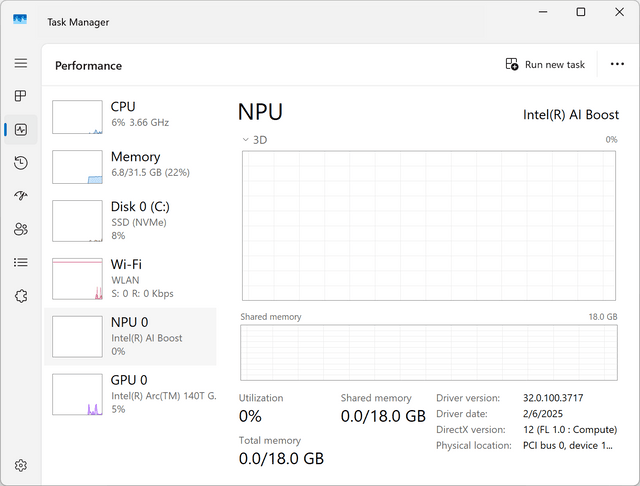This screenshot has width=640, height=486.
Task: Click the Memory mini graph thumbnail
Action: tap(77, 167)
